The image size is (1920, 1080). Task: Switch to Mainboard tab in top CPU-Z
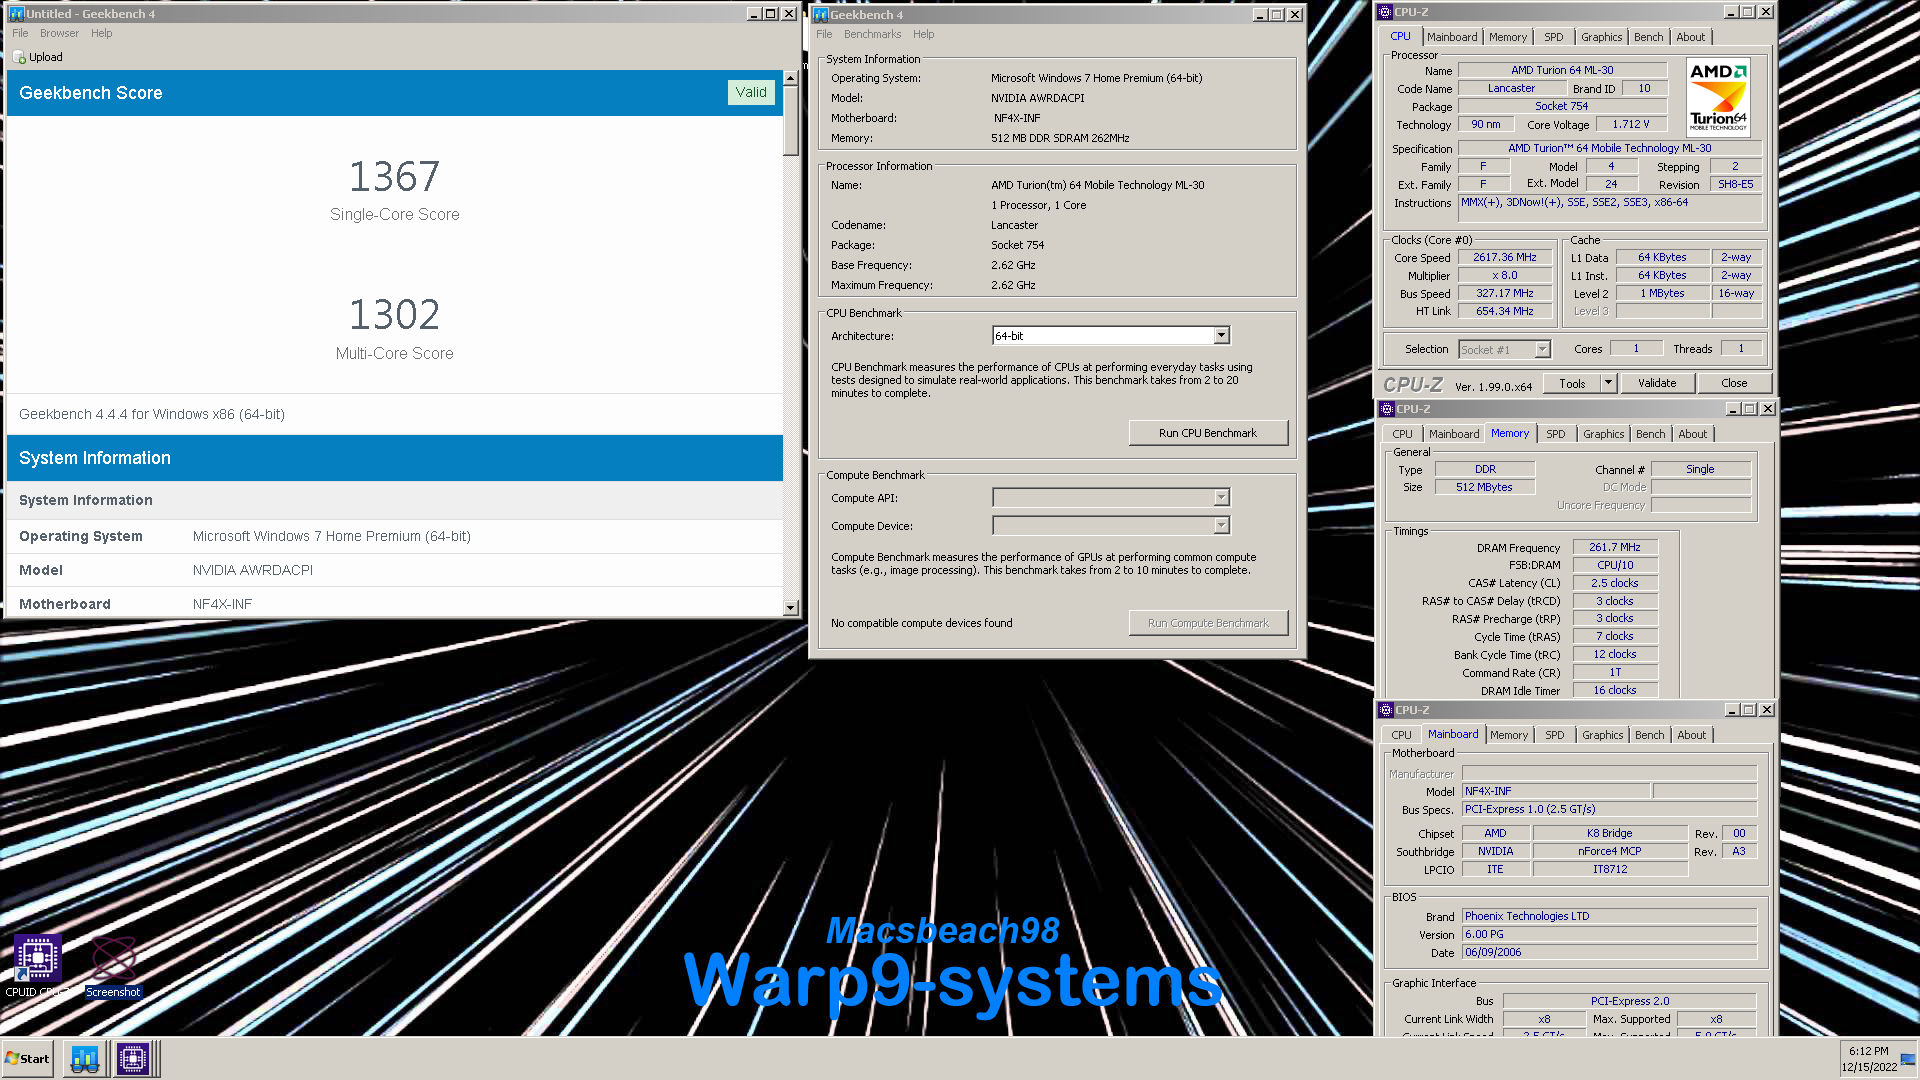click(x=1452, y=37)
